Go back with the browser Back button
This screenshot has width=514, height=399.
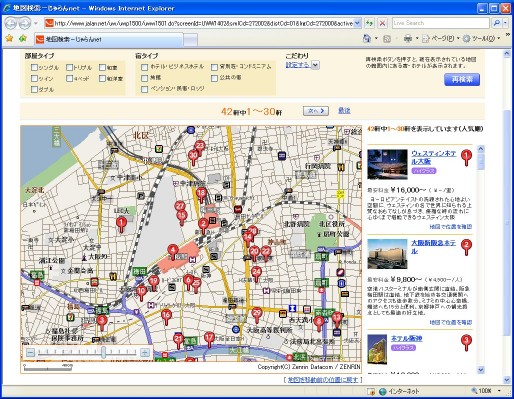coord(11,23)
